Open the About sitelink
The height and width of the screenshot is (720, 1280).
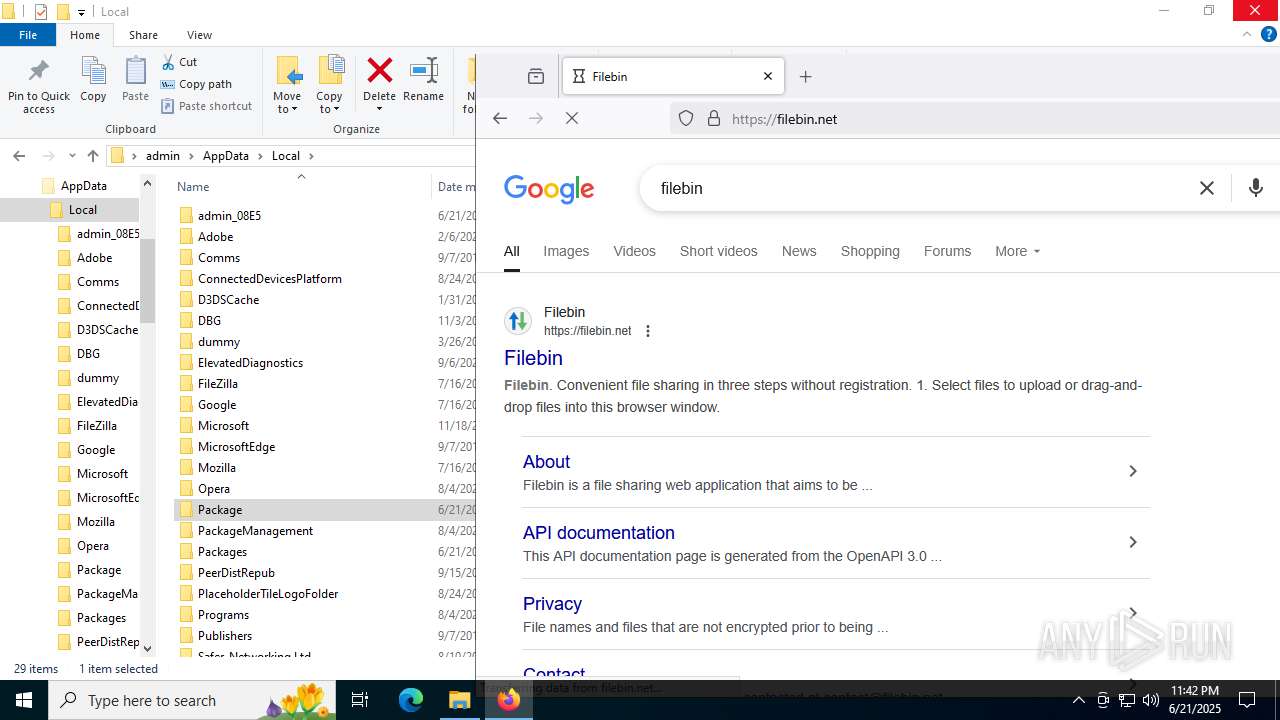click(546, 462)
